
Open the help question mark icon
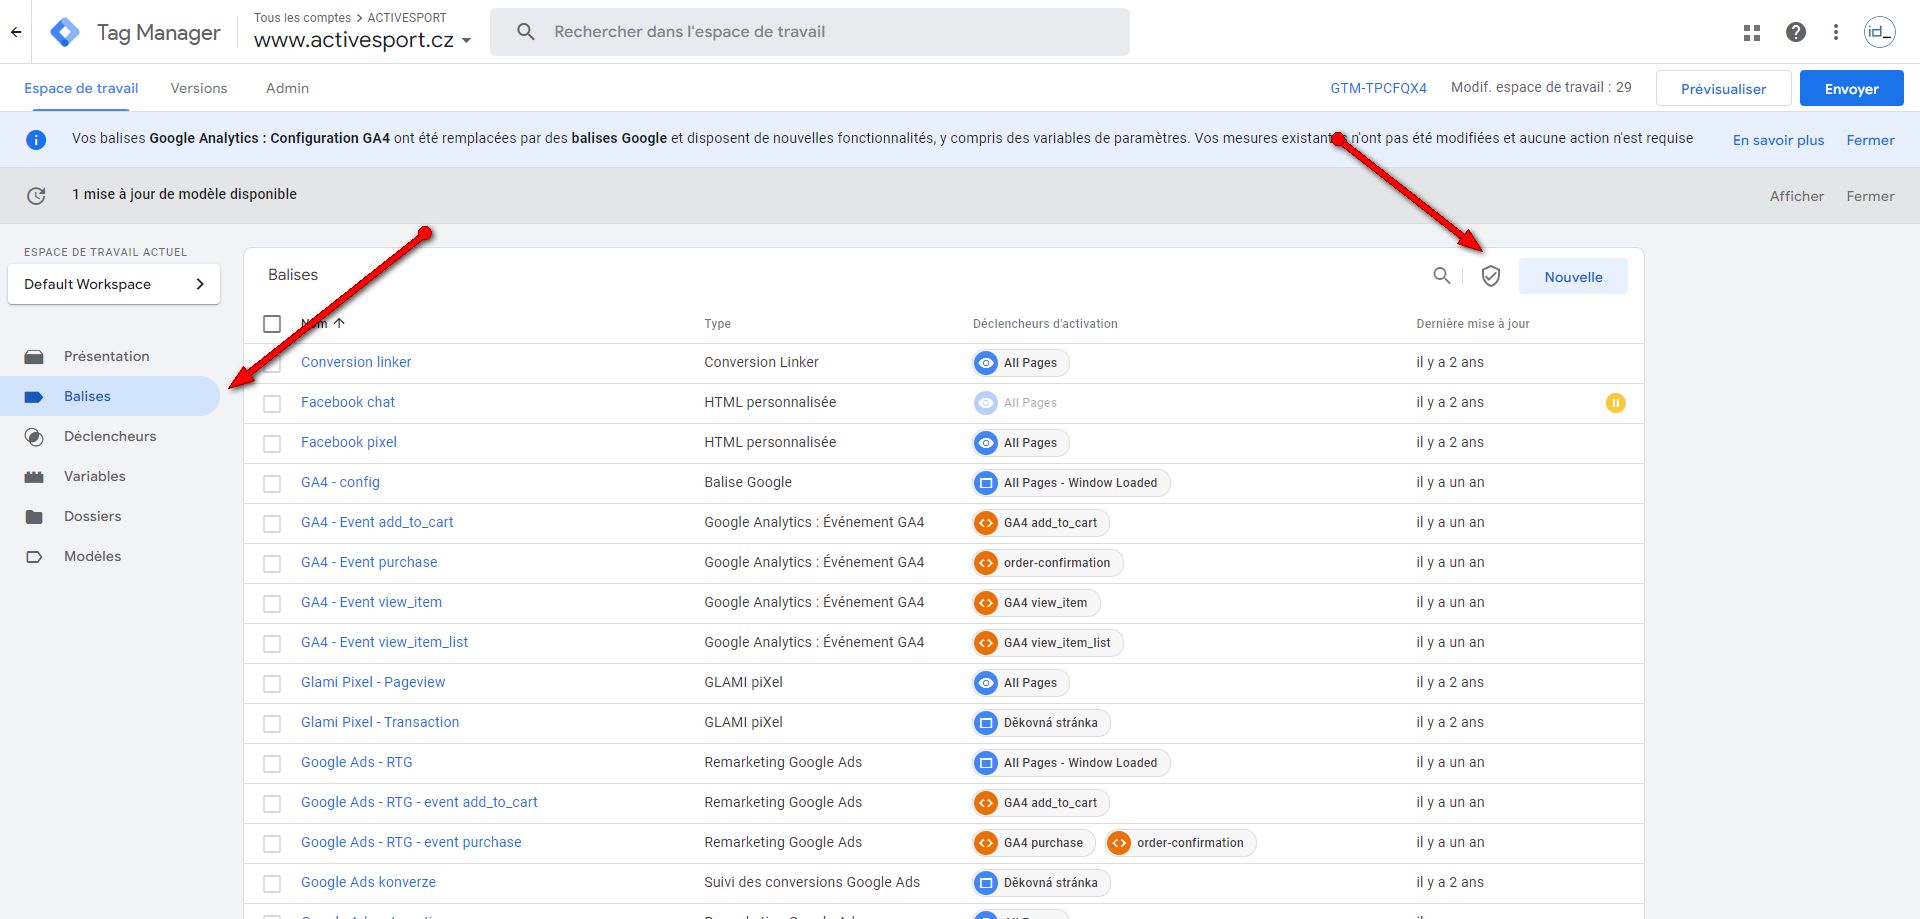pyautogui.click(x=1796, y=32)
